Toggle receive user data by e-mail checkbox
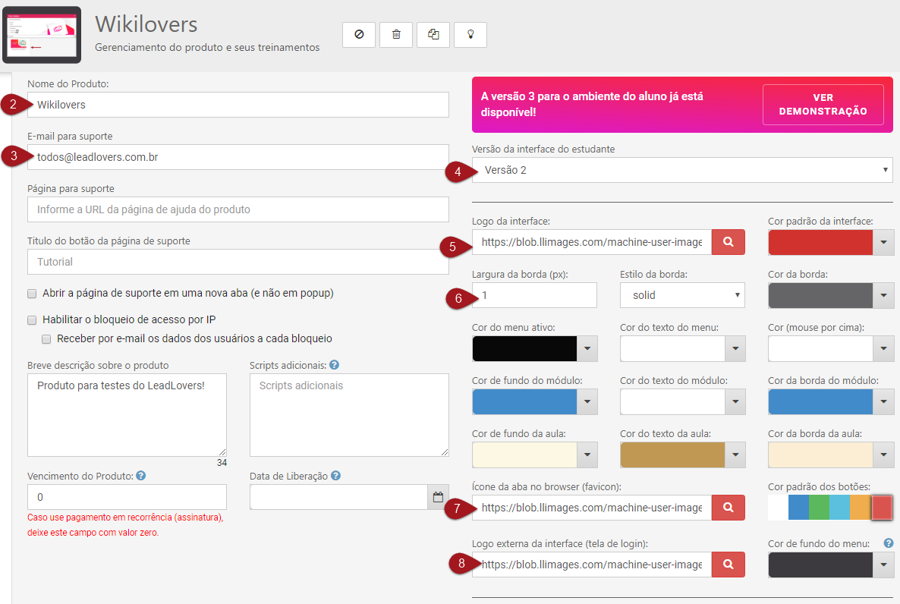Screen dimensions: 900x604 click(47, 339)
